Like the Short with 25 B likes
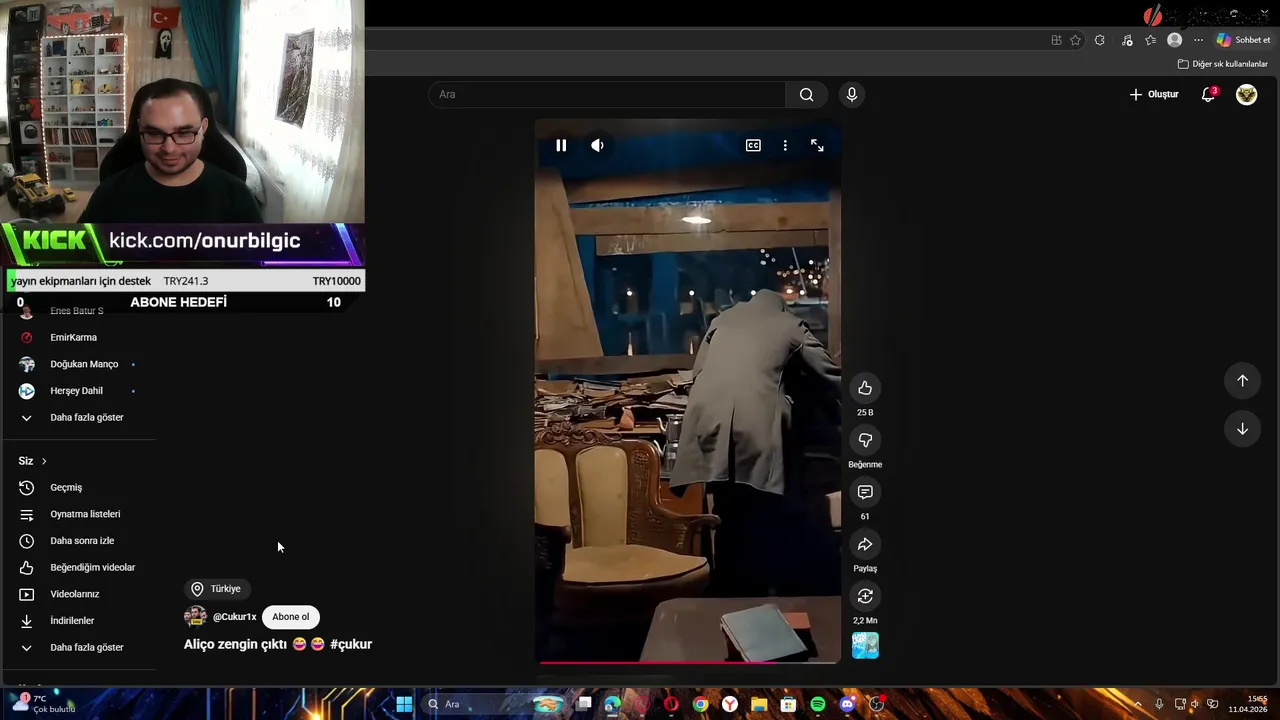The width and height of the screenshot is (1280, 720). pos(865,388)
